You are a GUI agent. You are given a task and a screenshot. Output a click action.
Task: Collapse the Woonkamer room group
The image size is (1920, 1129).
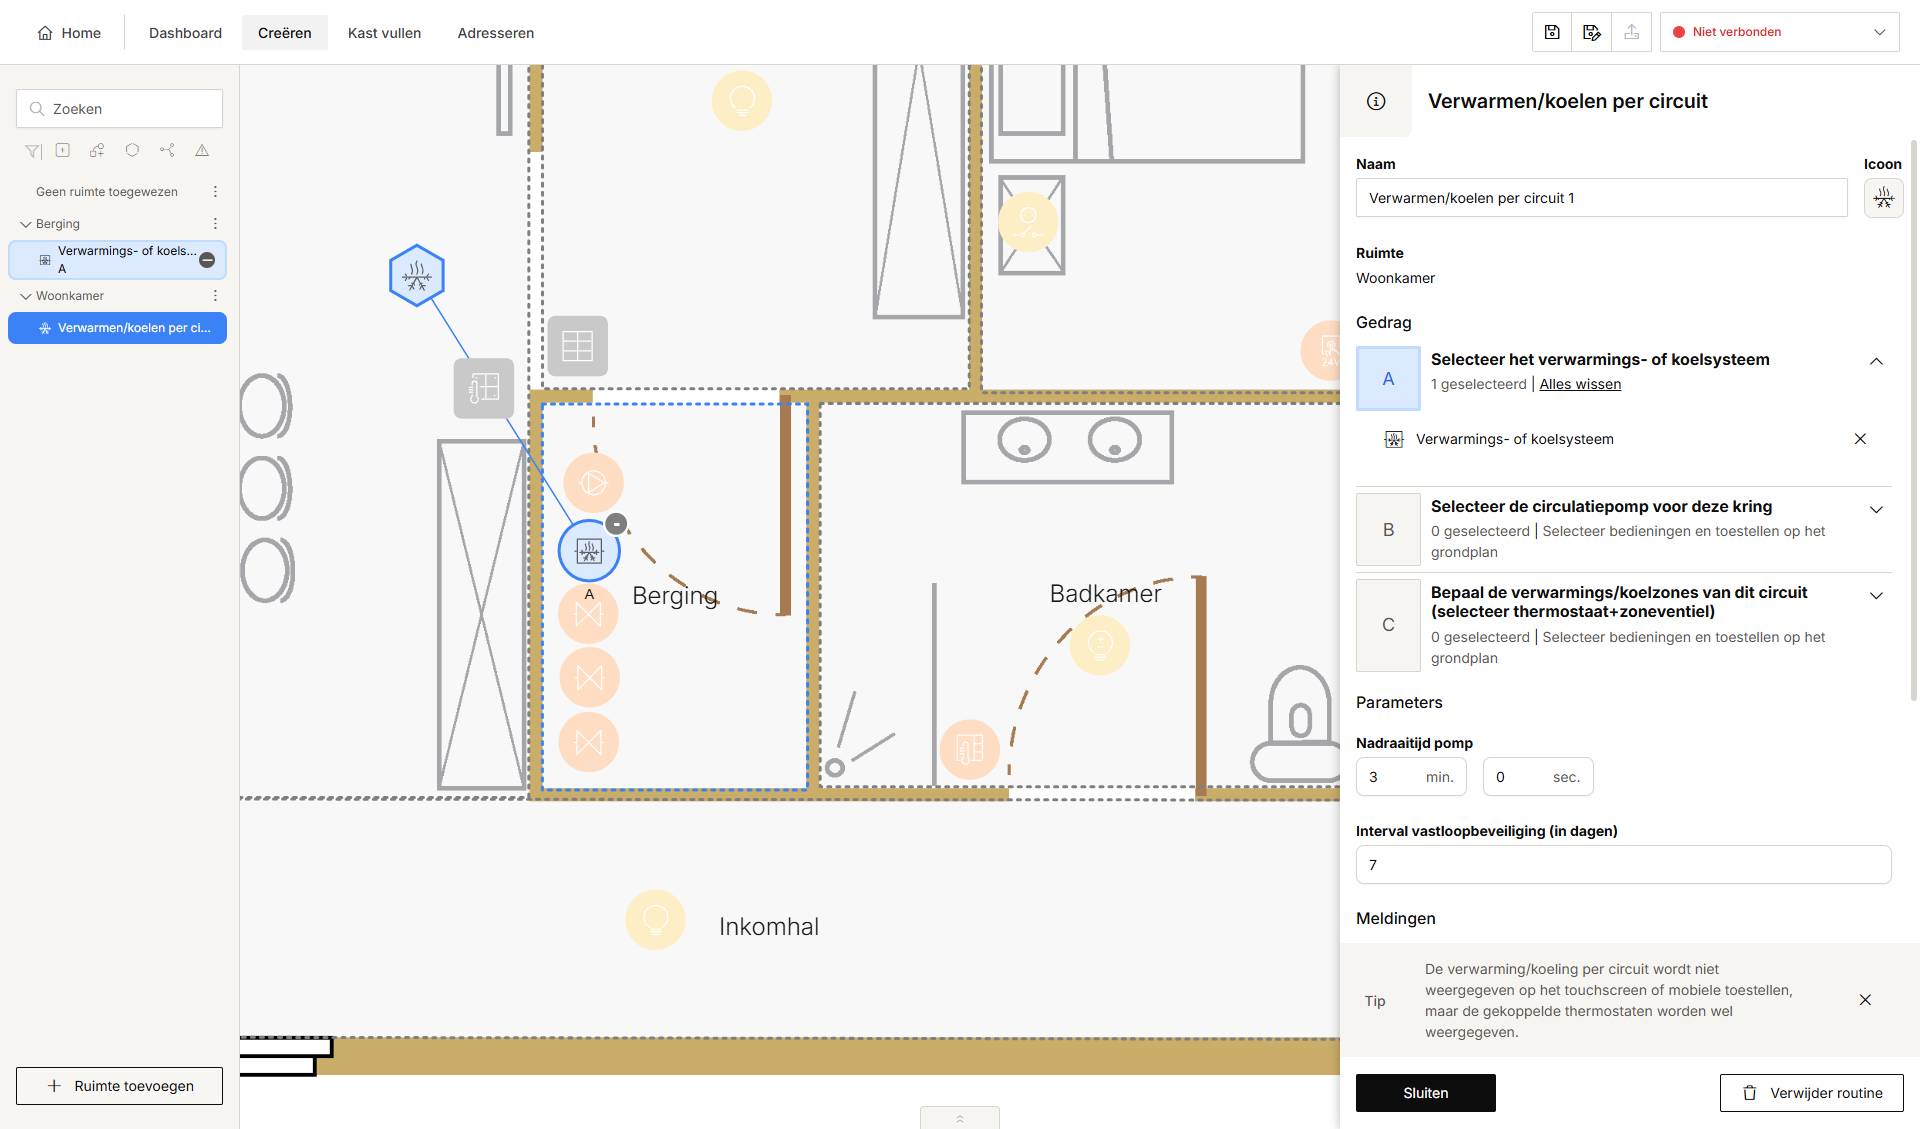click(x=25, y=296)
